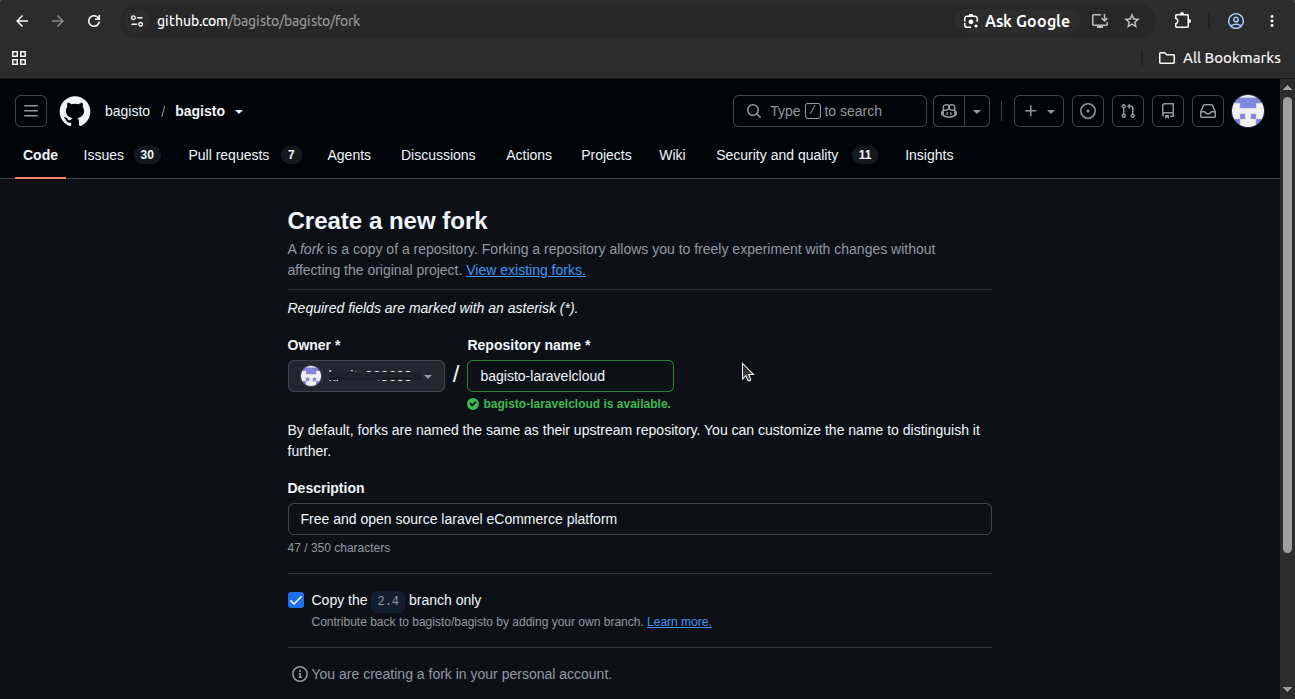Go to GitHub homepage via Octocat logo
Screen dimensions: 1295x699
point(75,111)
